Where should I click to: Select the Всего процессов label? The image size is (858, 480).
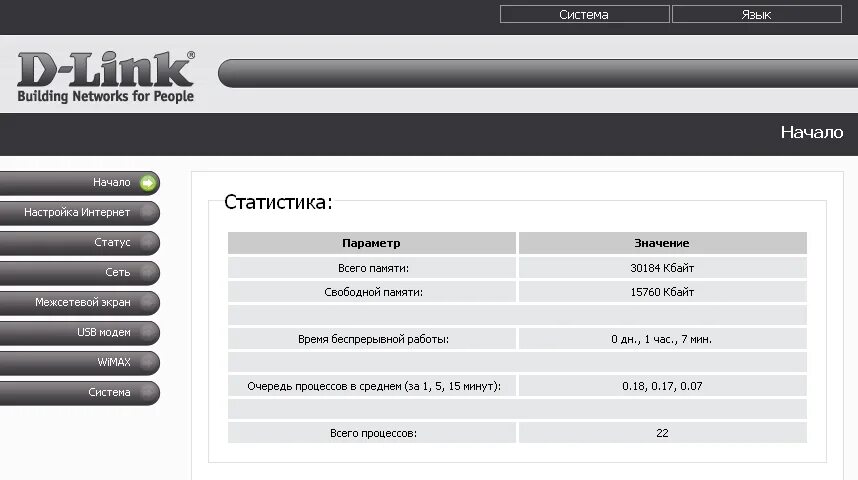point(372,433)
